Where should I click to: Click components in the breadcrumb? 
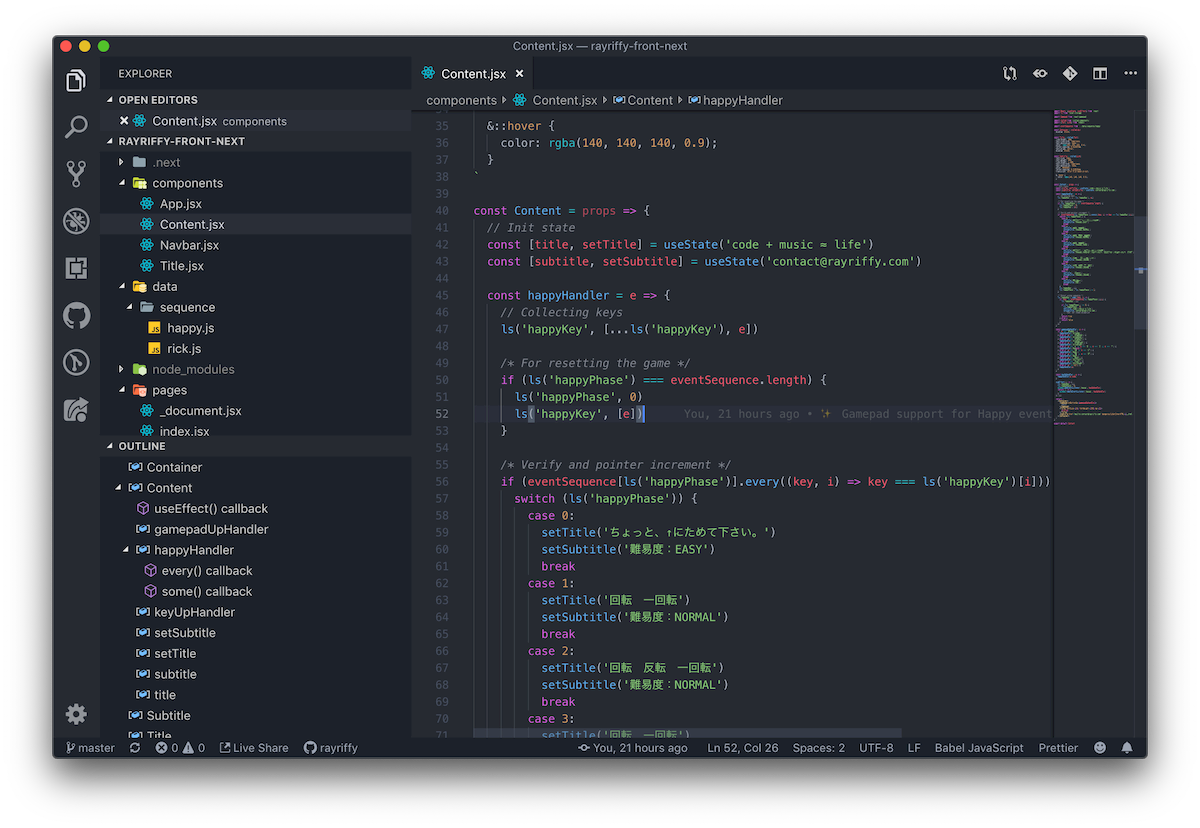click(461, 100)
